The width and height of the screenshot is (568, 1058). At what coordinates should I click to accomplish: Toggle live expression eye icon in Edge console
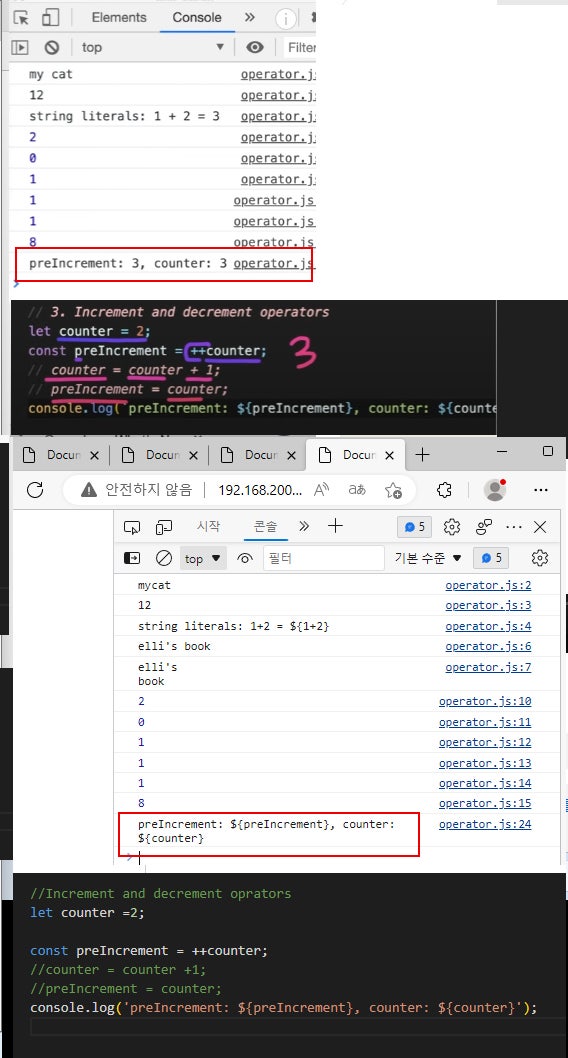245,558
